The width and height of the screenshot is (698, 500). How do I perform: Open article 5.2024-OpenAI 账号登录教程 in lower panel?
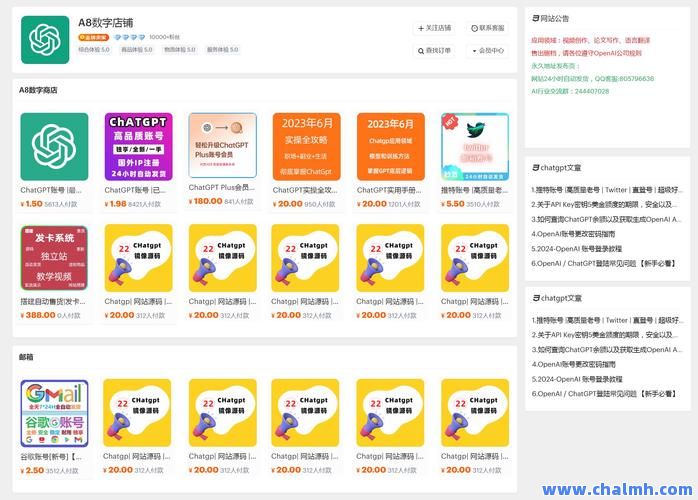(576, 379)
